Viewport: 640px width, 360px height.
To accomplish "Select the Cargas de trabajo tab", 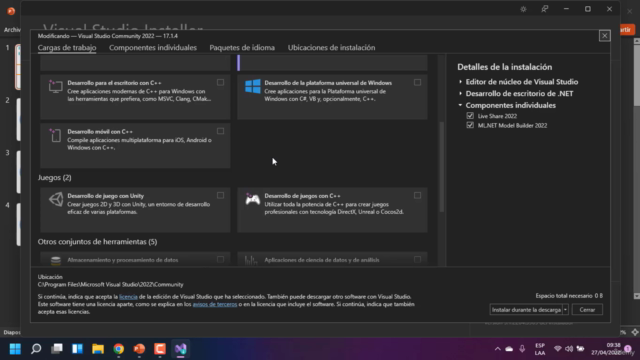I will 67,48.
